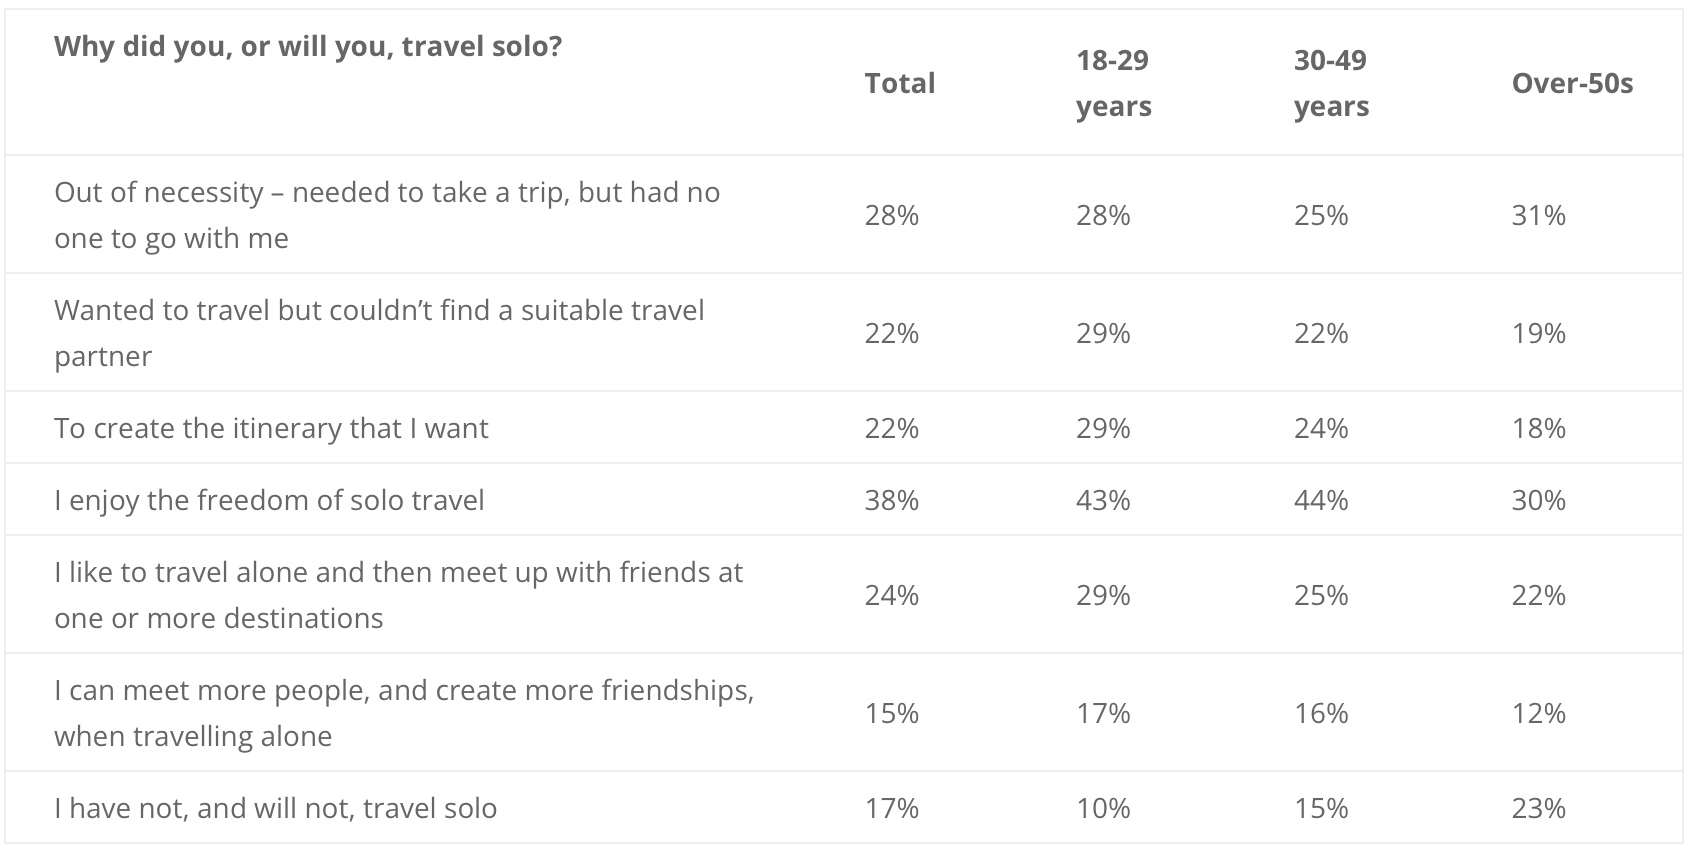Image resolution: width=1688 pixels, height=850 pixels.
Task: Click the 18-29 years column header
Action: [1114, 83]
